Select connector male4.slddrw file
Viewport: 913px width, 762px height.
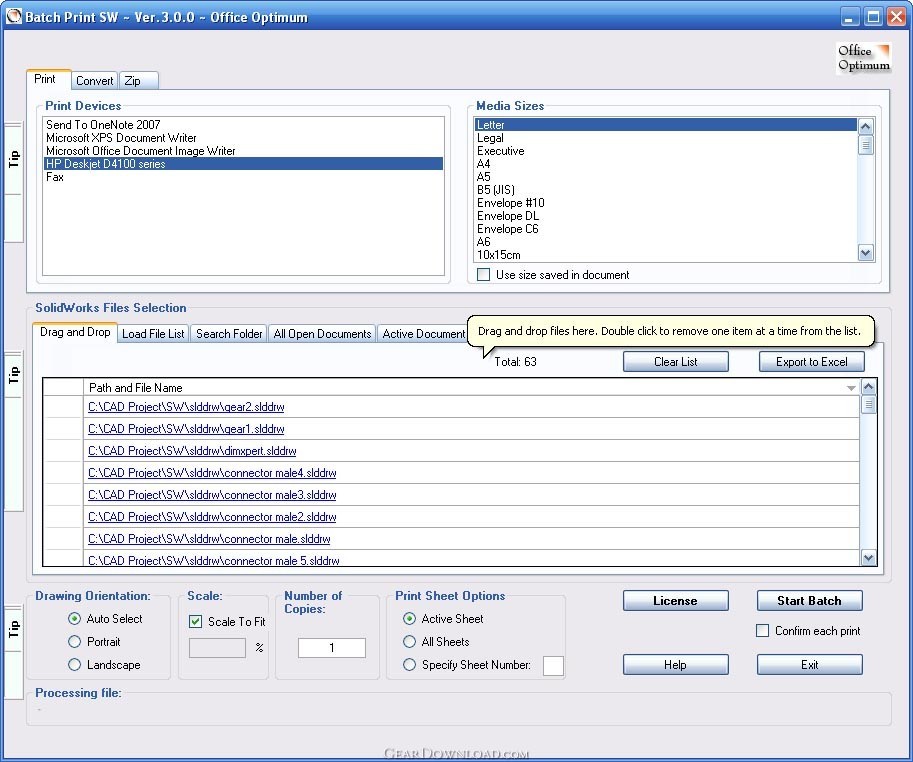pyautogui.click(x=212, y=473)
